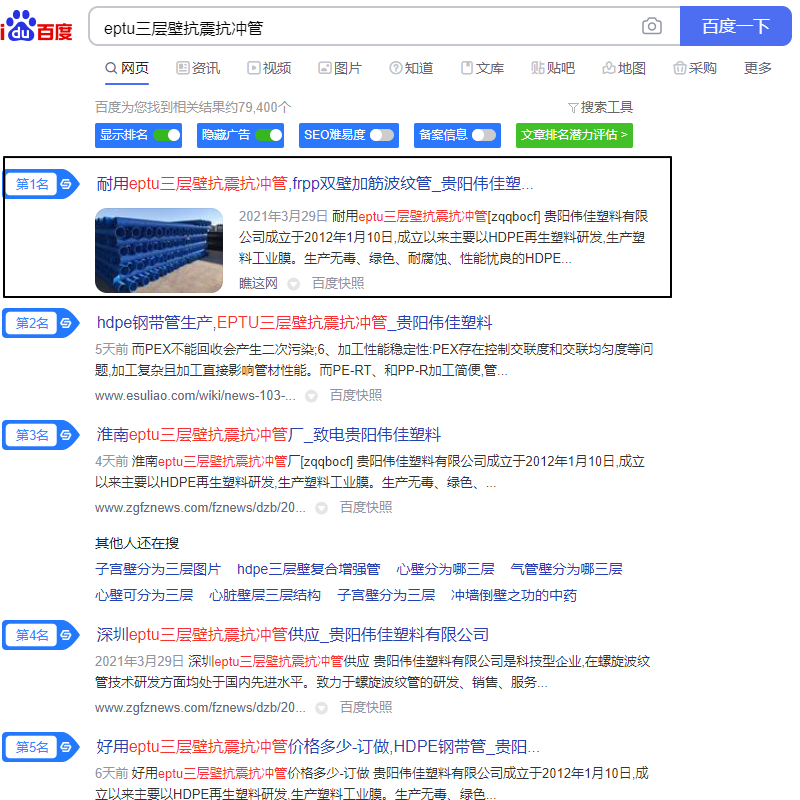Open result 深圳eptu三层壁抗震抗冲管供应 link
This screenshot has height=800, width=800.
pyautogui.click(x=292, y=635)
